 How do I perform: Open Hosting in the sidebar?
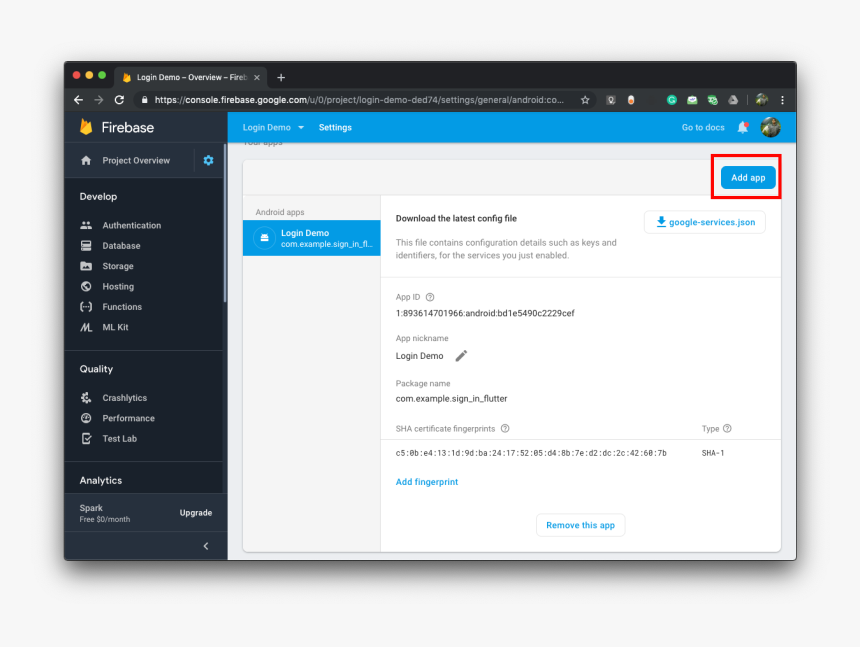[118, 286]
